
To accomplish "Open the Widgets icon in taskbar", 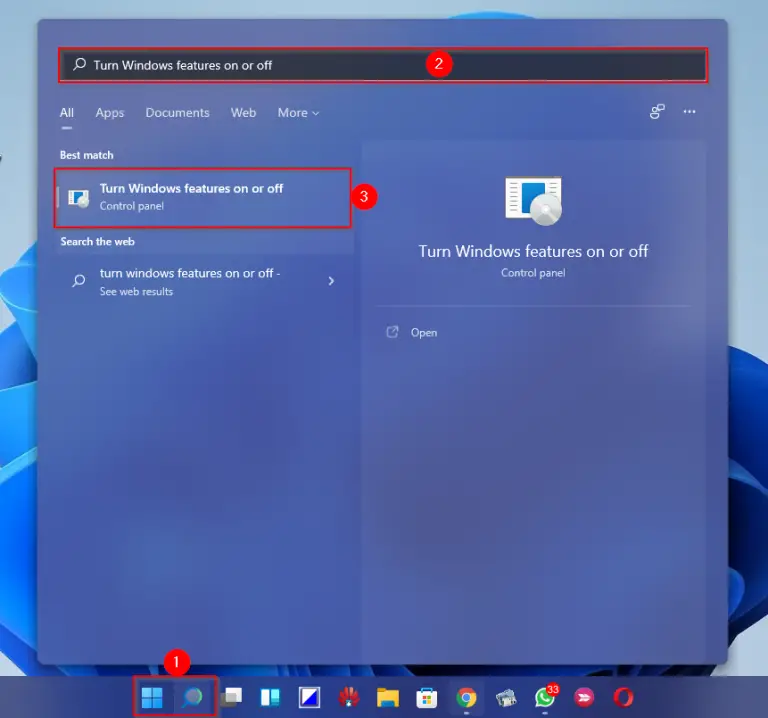I will [270, 697].
